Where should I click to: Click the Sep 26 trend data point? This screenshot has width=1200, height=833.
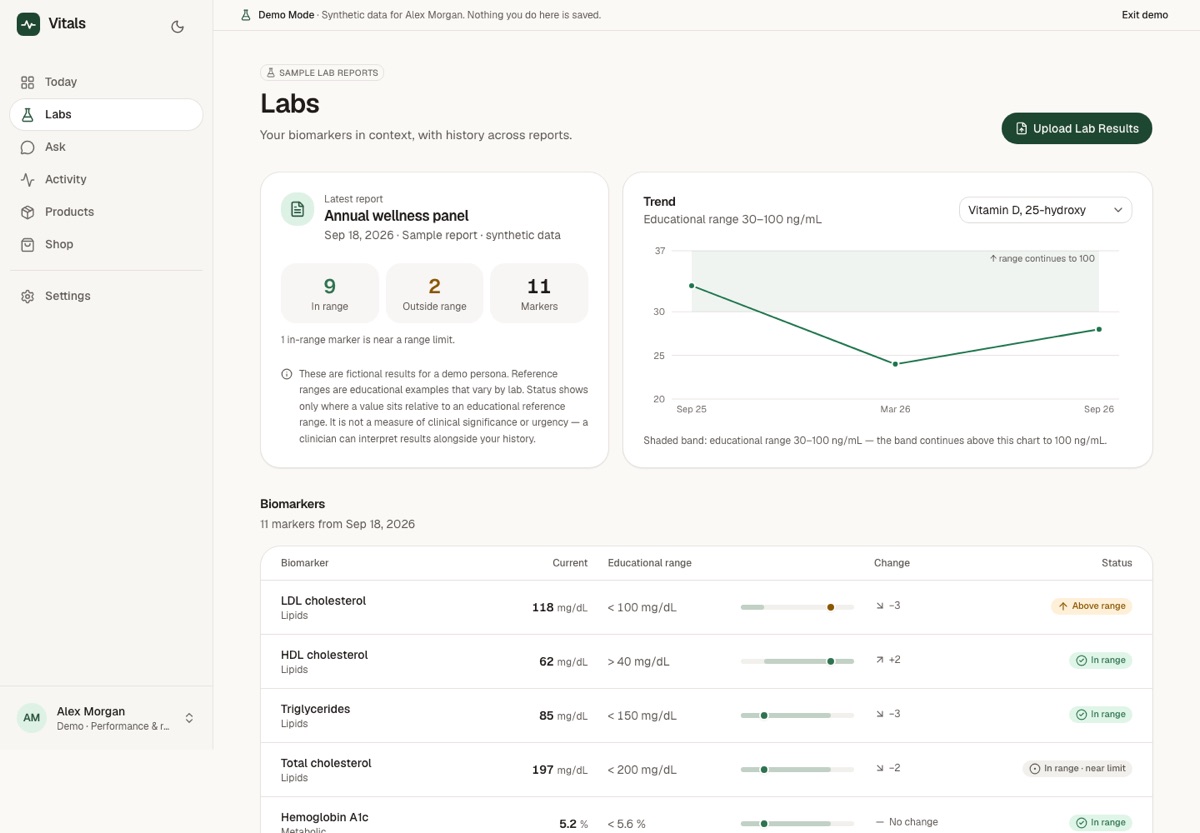click(1099, 329)
